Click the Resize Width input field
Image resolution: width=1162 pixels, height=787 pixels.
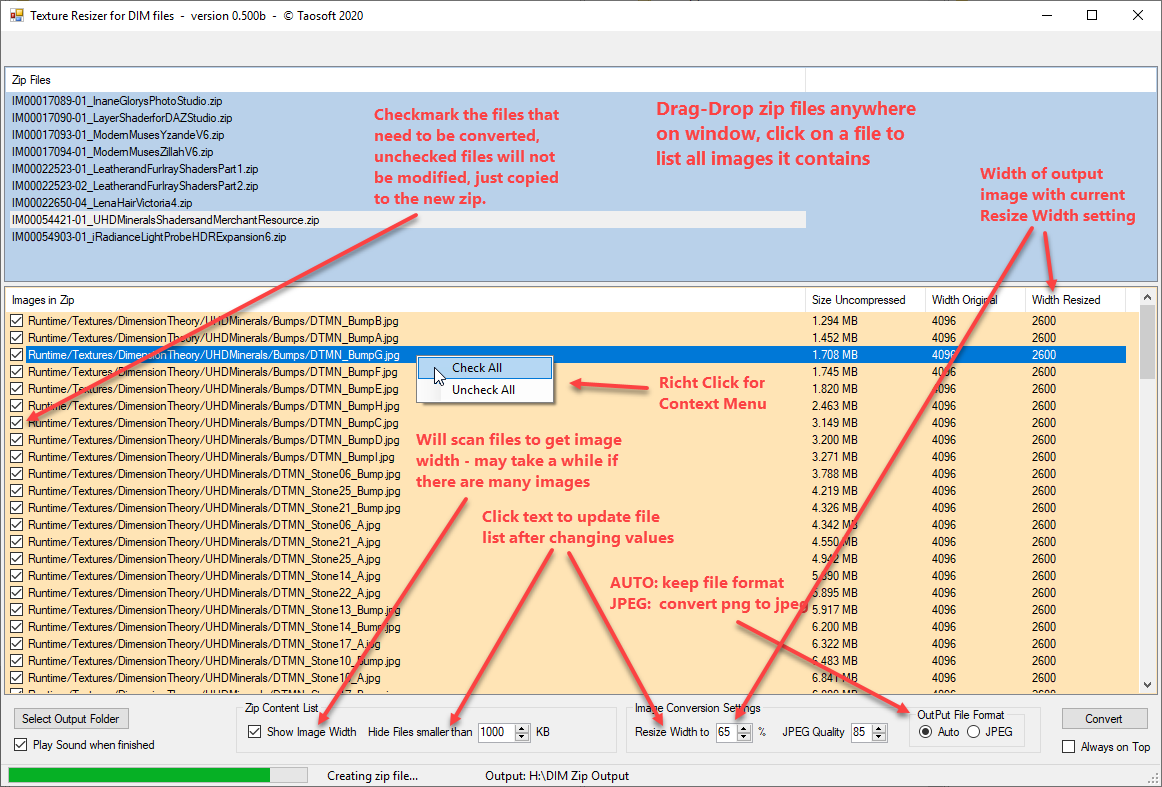[726, 732]
